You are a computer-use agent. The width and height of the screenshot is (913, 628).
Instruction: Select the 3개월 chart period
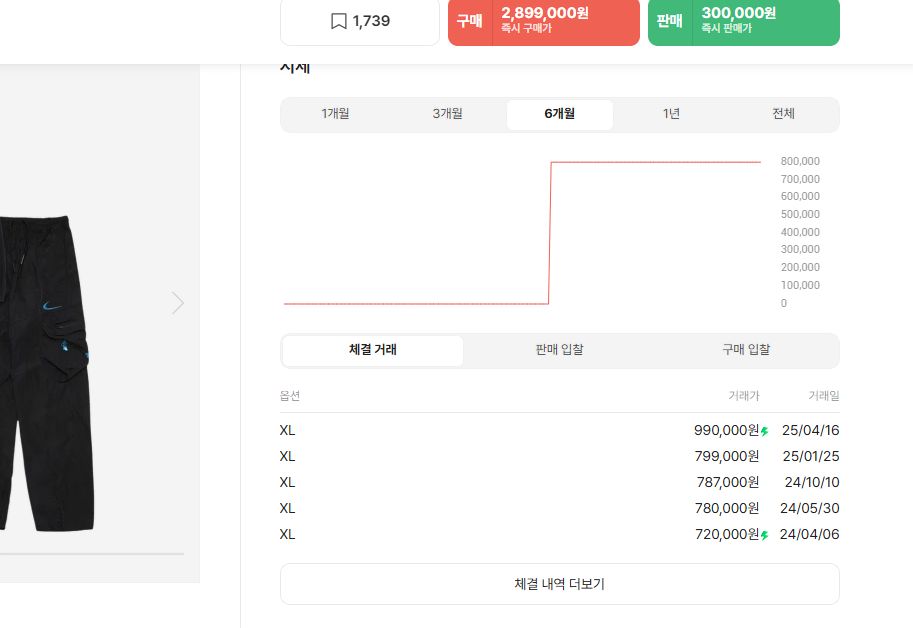tap(448, 114)
